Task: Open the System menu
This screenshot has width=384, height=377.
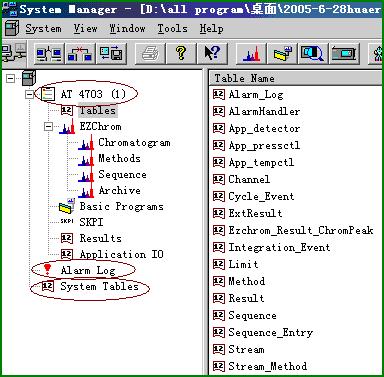Action: 43,29
